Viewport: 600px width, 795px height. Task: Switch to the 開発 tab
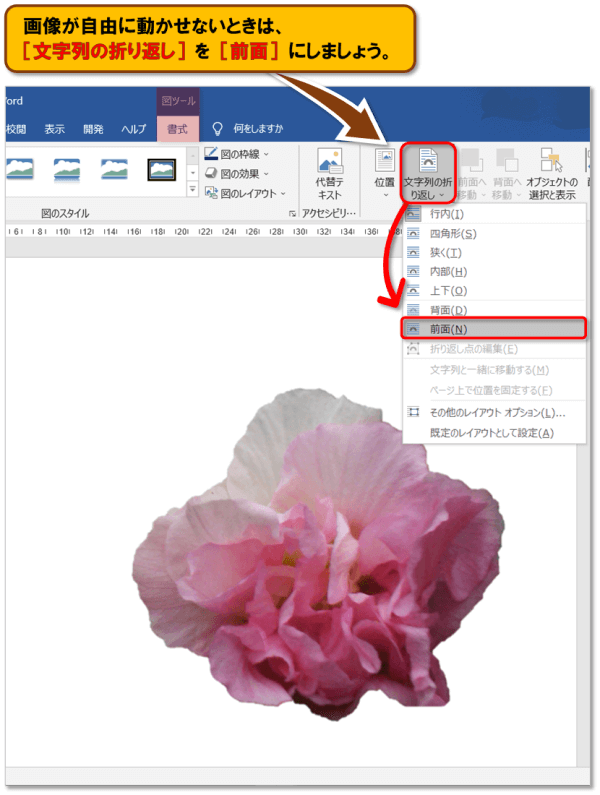93,129
